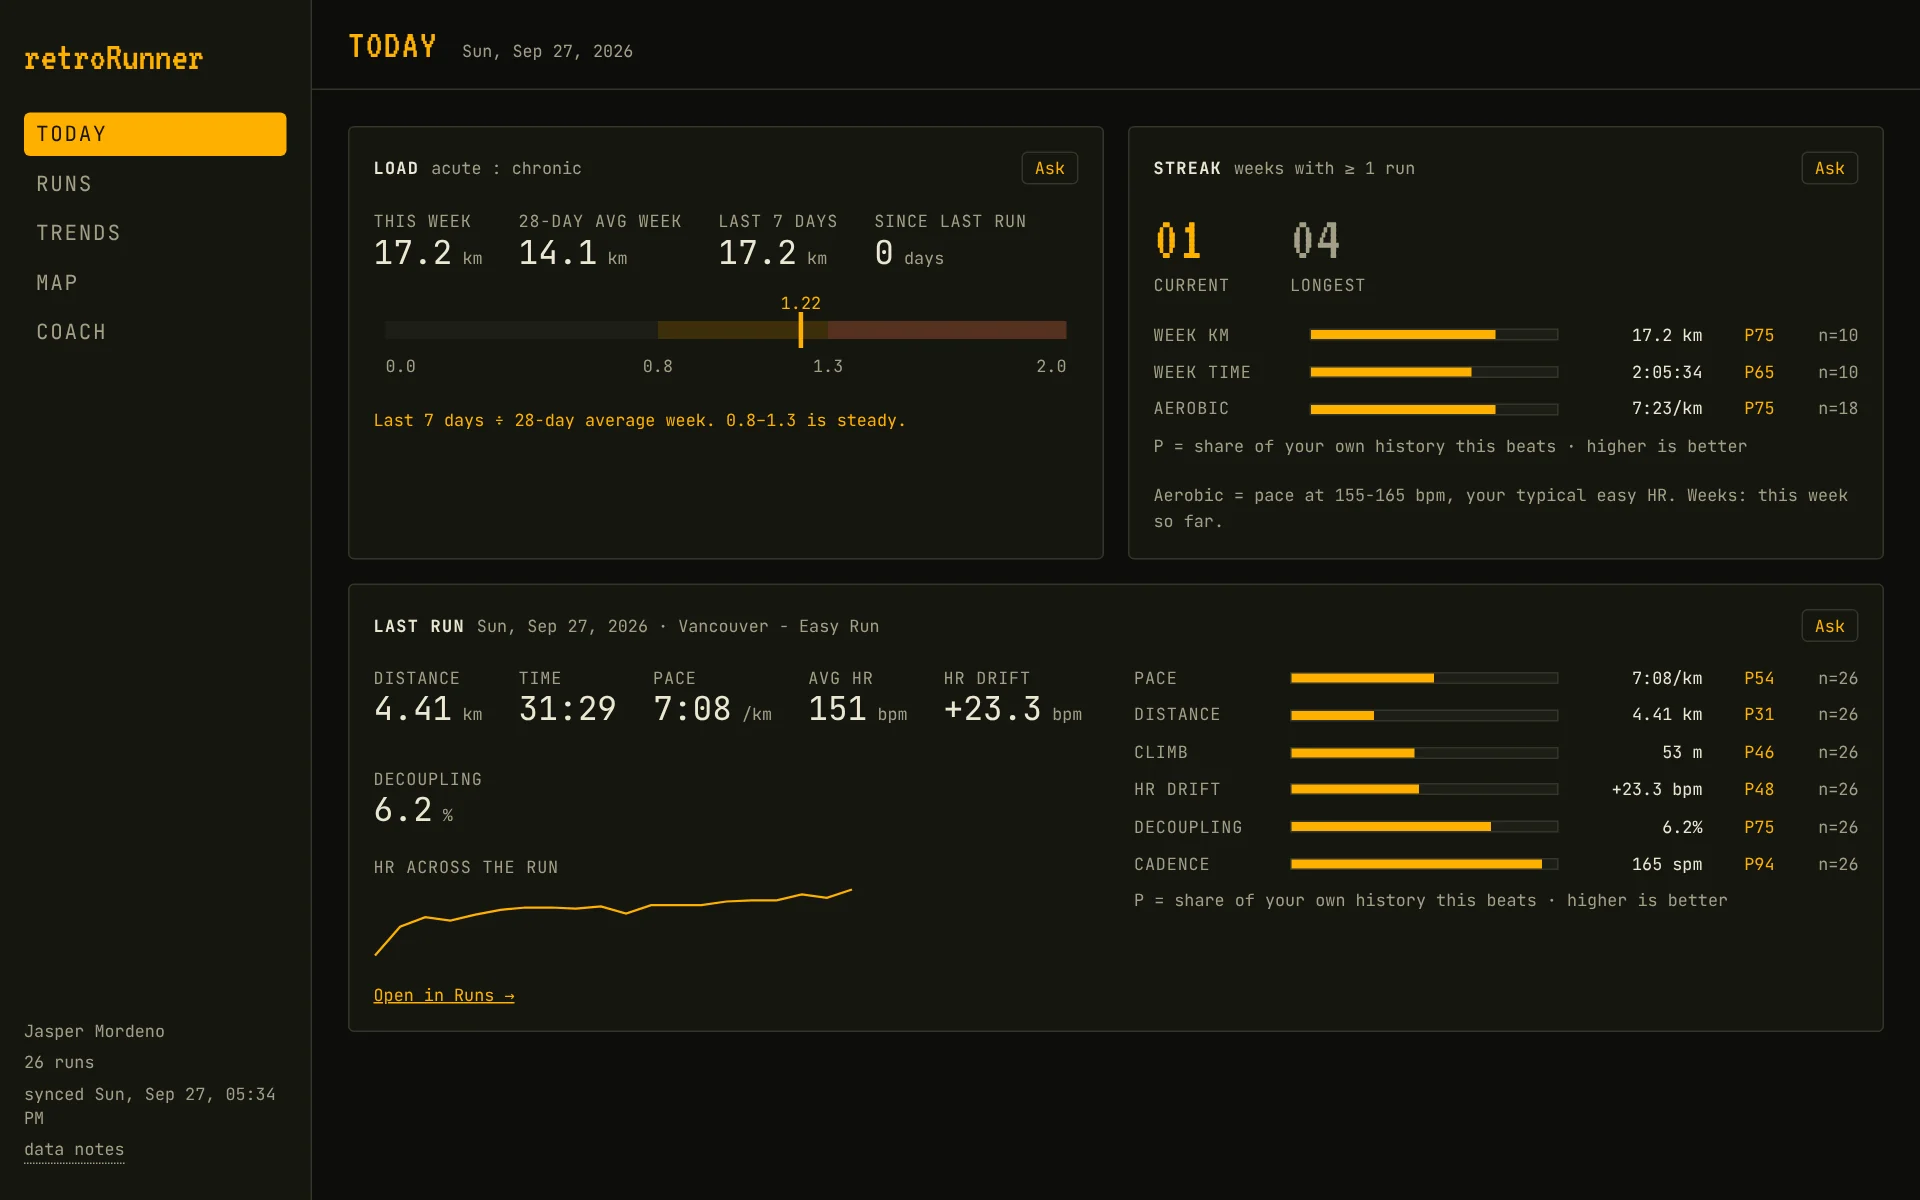
Task: Open the TODAY sidebar item
Action: 155,134
